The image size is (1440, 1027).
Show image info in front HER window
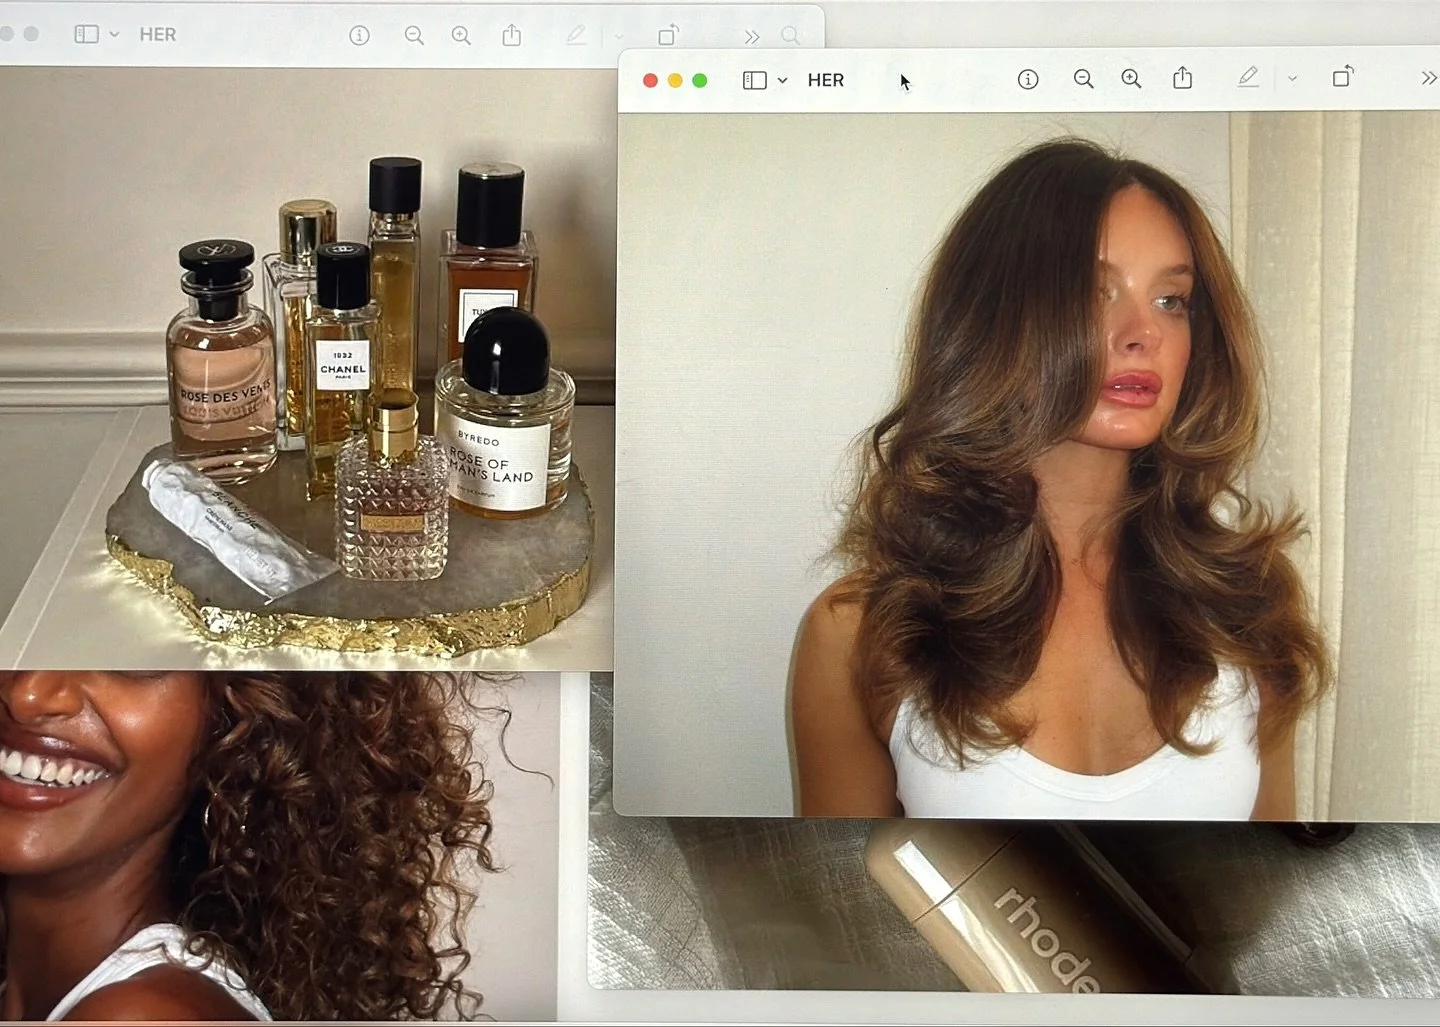coord(1028,79)
